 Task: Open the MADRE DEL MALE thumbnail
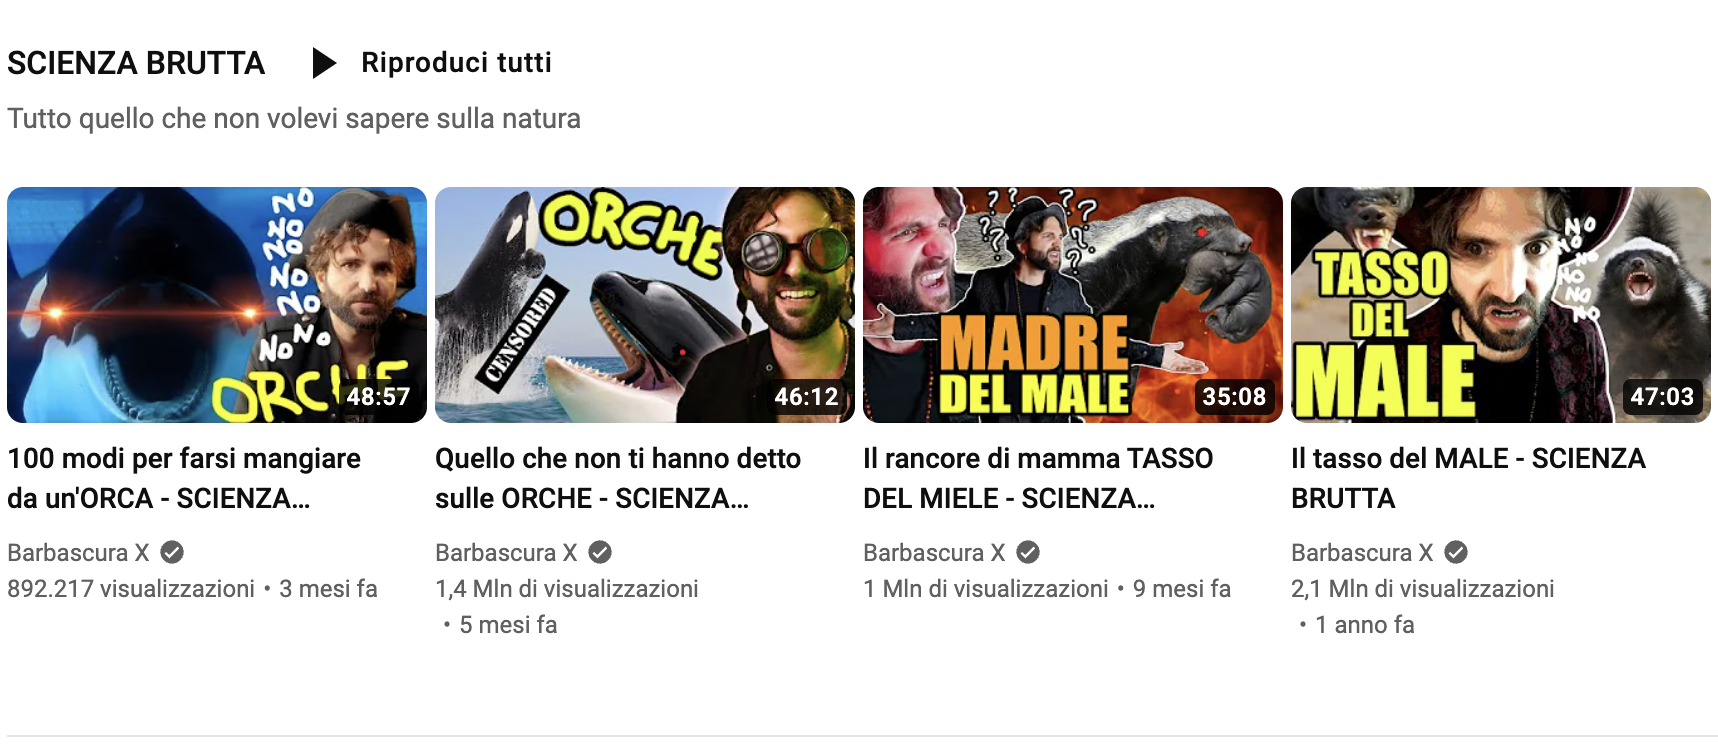point(1073,305)
